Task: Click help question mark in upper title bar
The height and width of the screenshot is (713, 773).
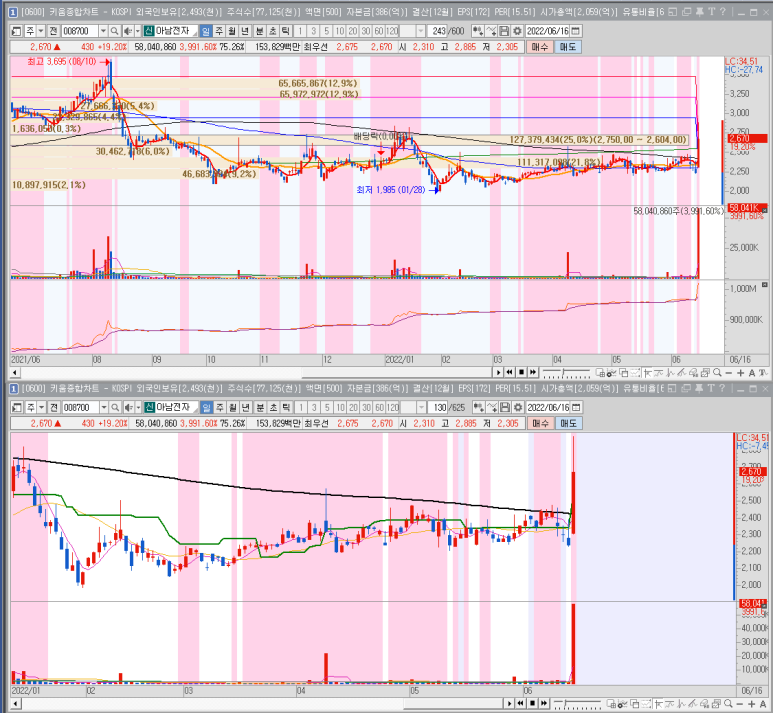Action: point(723,12)
